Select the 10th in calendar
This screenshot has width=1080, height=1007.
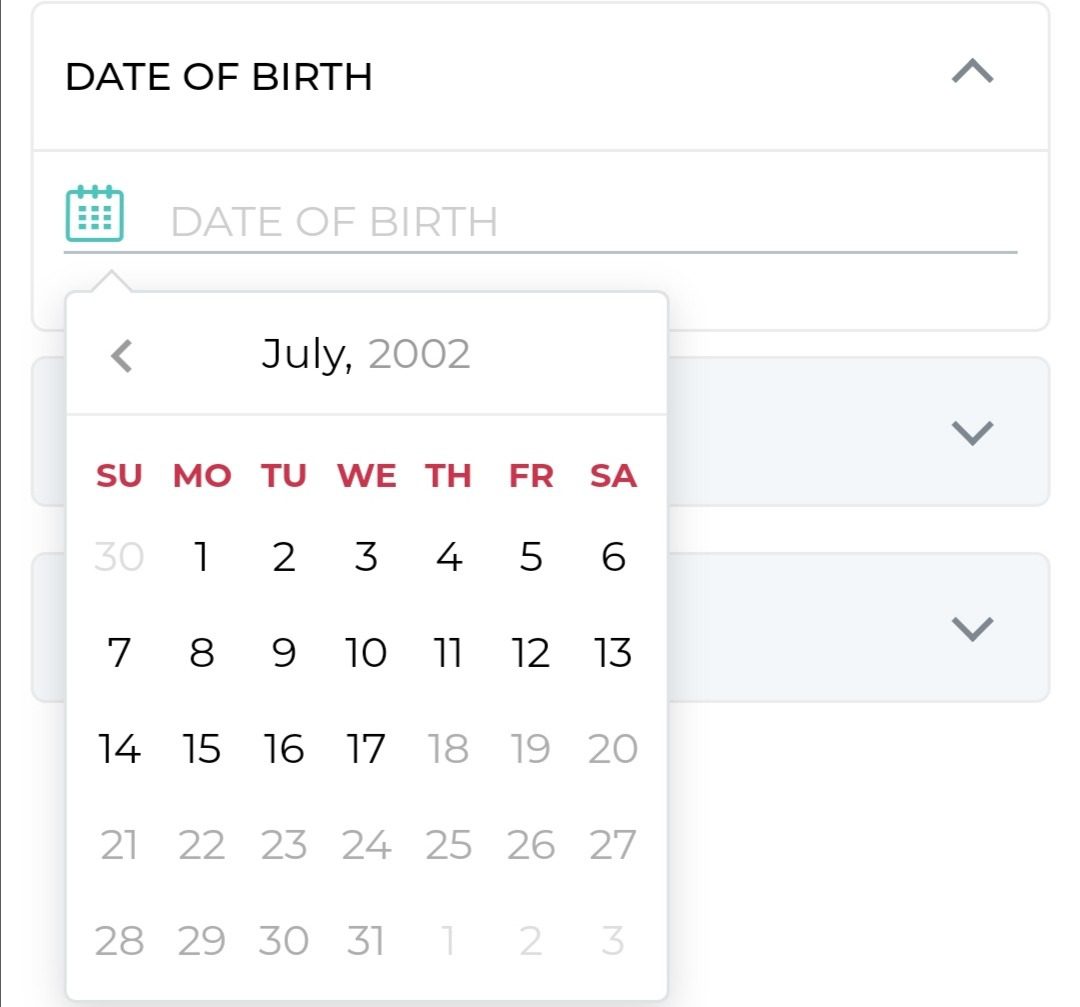366,653
